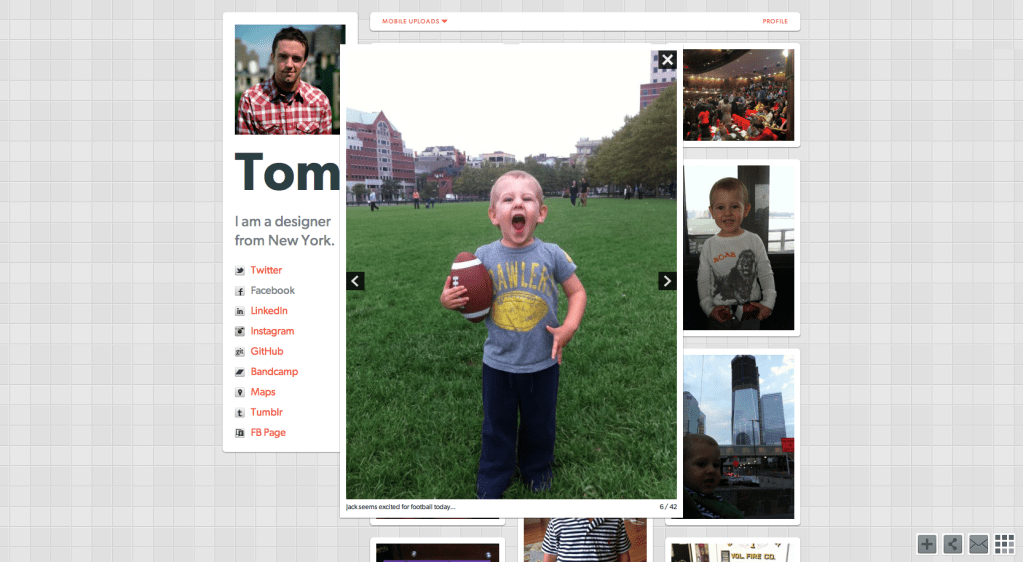Open the skyscraper photo thumbnail

[738, 435]
